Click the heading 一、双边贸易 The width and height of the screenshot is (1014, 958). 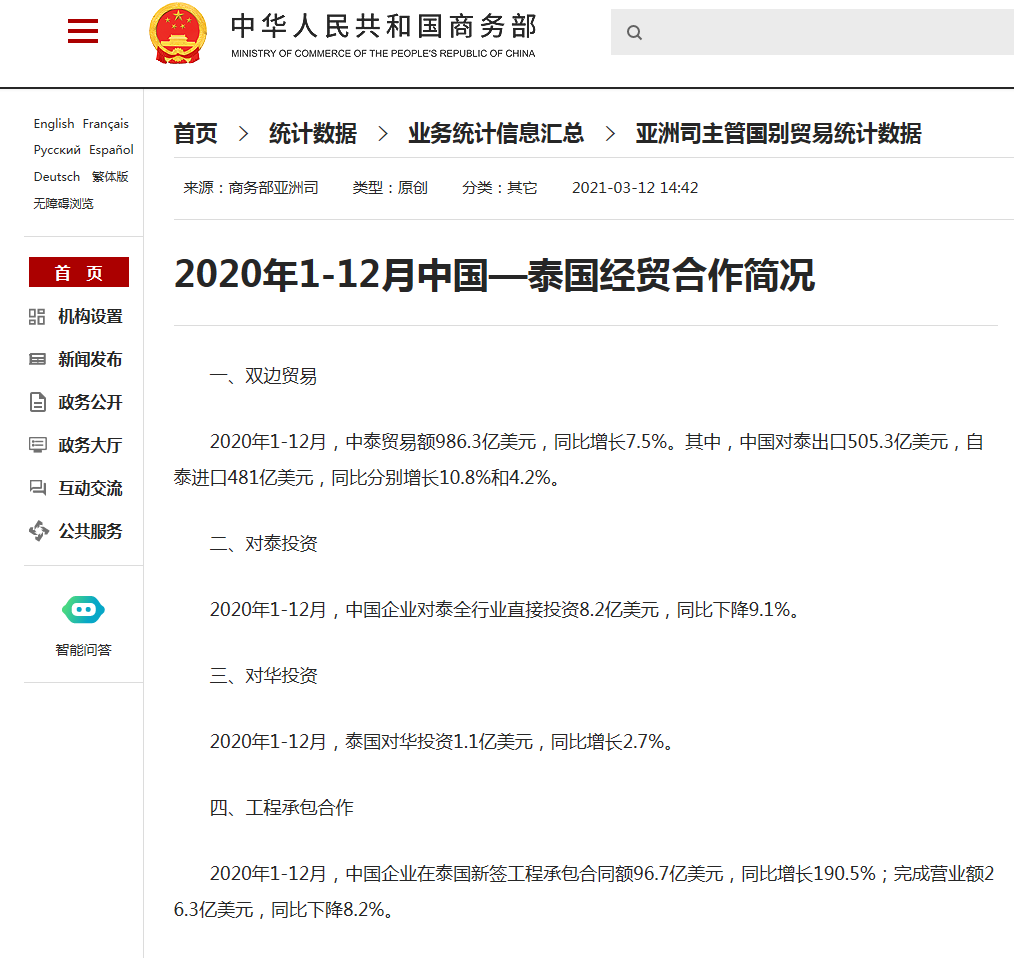(263, 376)
